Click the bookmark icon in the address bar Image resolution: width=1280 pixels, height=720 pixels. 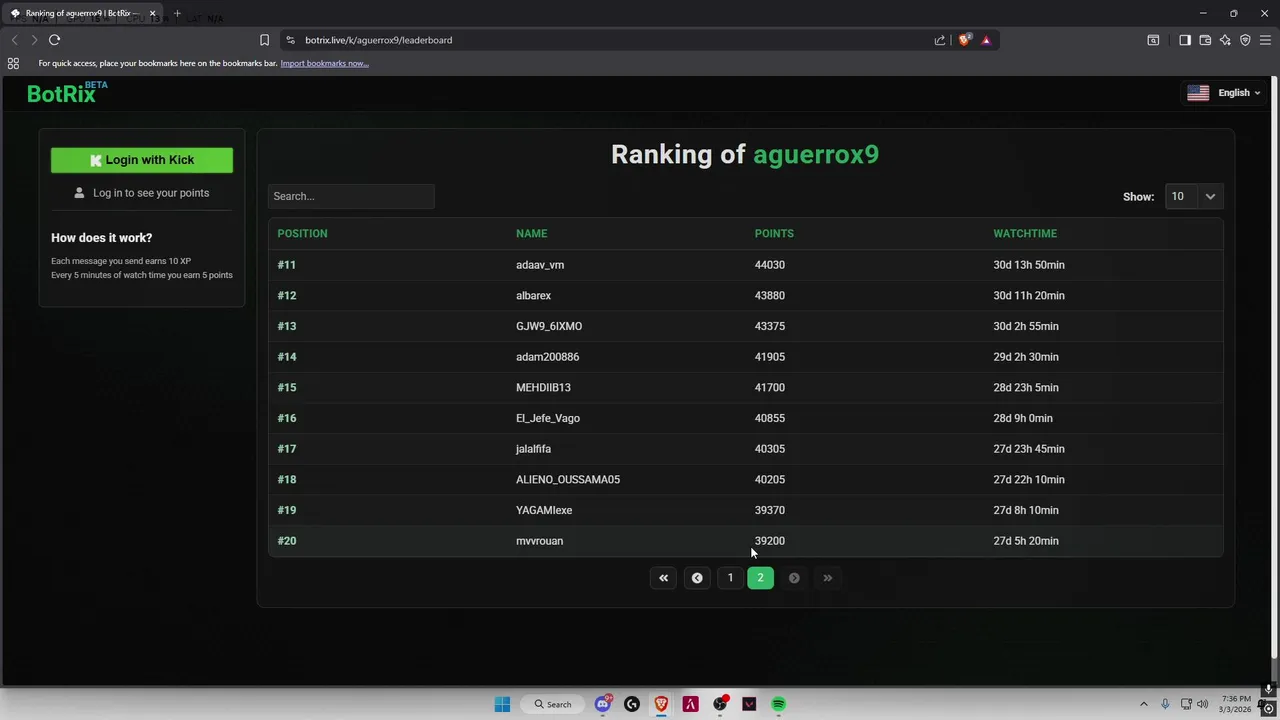[264, 40]
